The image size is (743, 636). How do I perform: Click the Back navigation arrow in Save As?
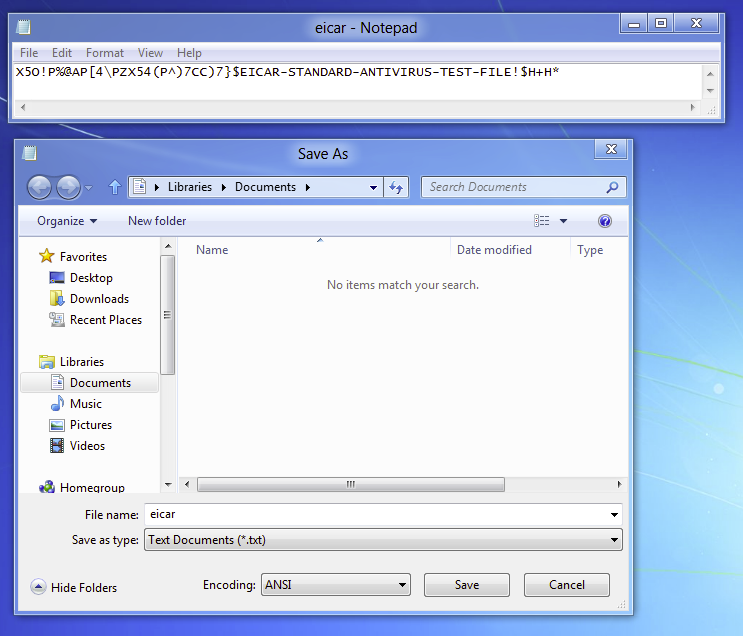(x=39, y=187)
